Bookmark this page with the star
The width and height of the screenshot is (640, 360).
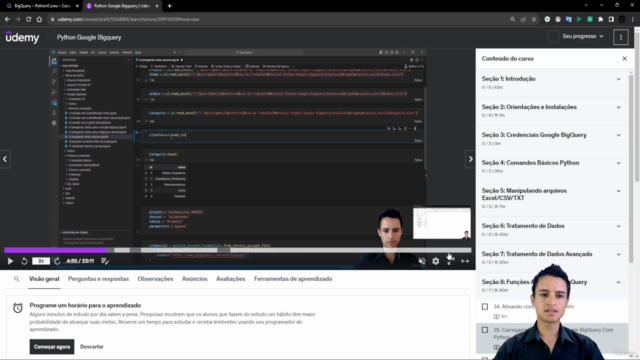point(533,19)
